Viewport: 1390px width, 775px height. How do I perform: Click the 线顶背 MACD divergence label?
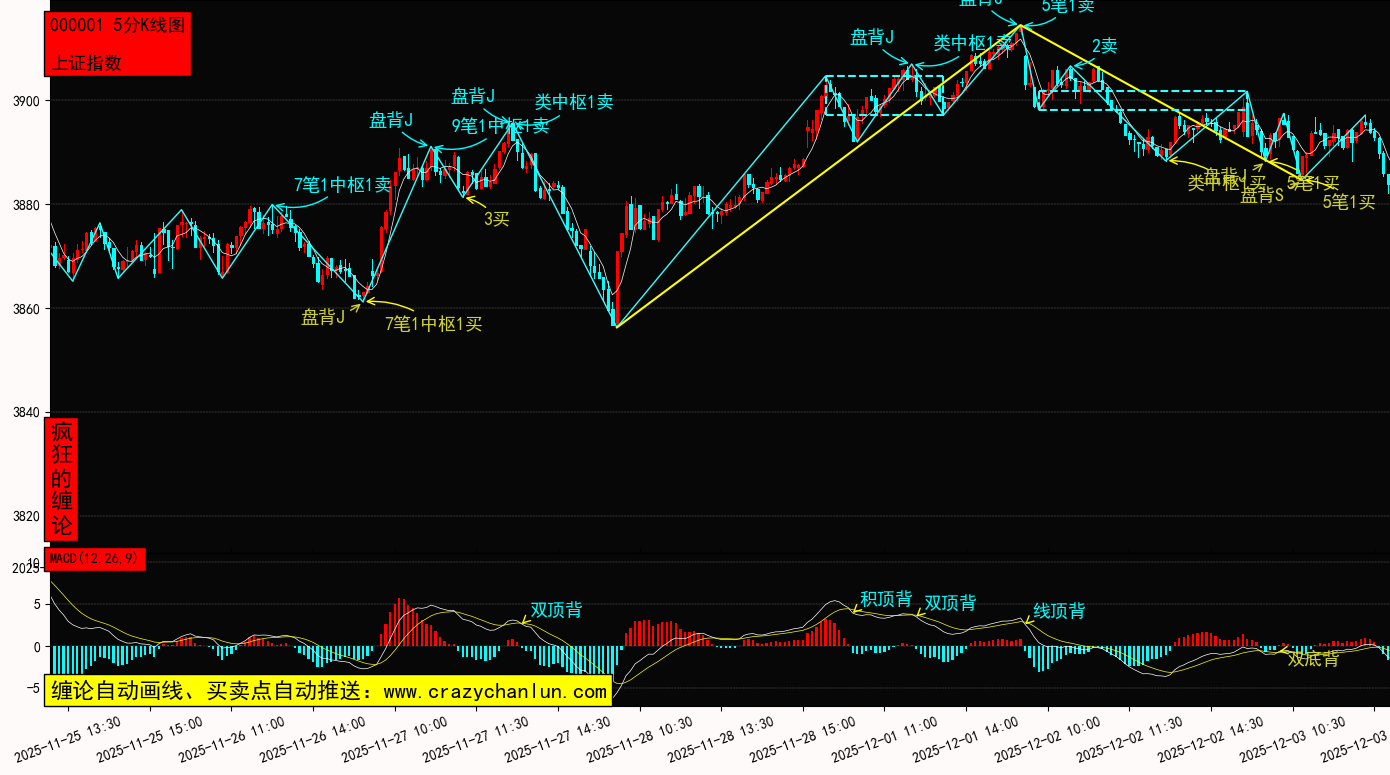pos(1059,610)
